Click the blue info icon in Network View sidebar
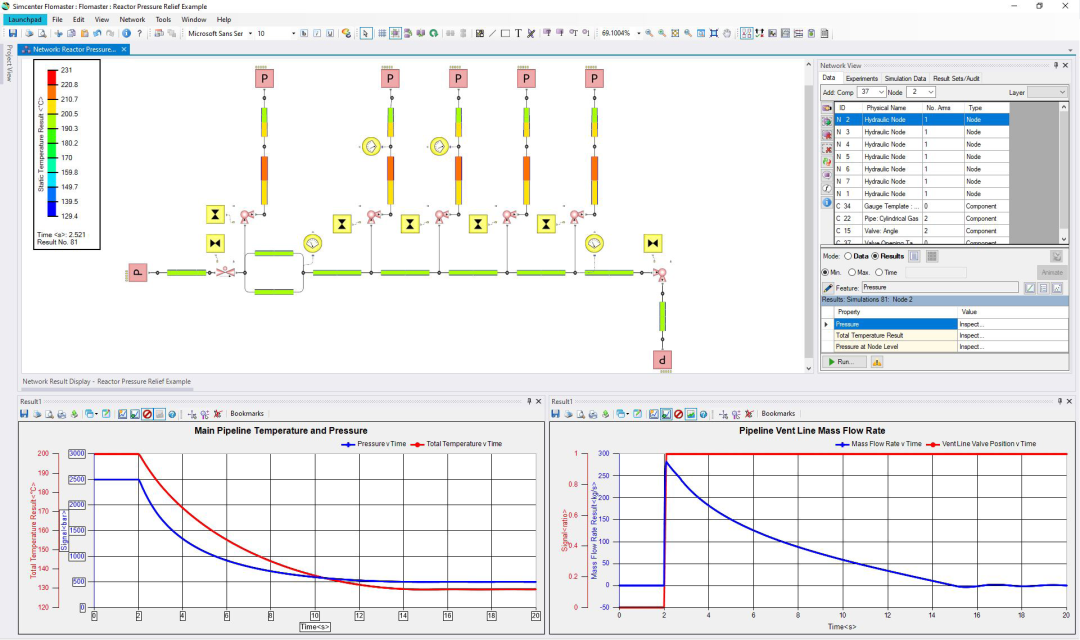This screenshot has width=1080, height=640. coord(827,202)
